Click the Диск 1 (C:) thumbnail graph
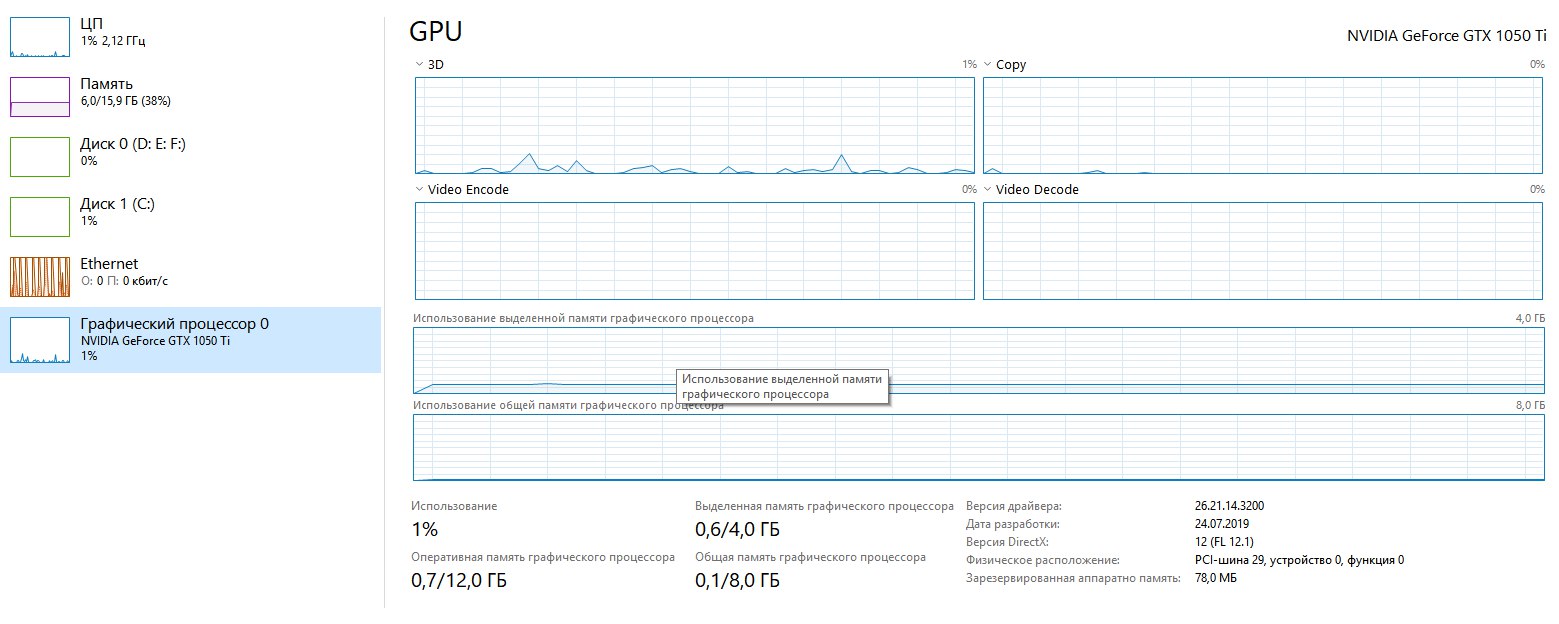This screenshot has width=1559, height=624. click(40, 217)
